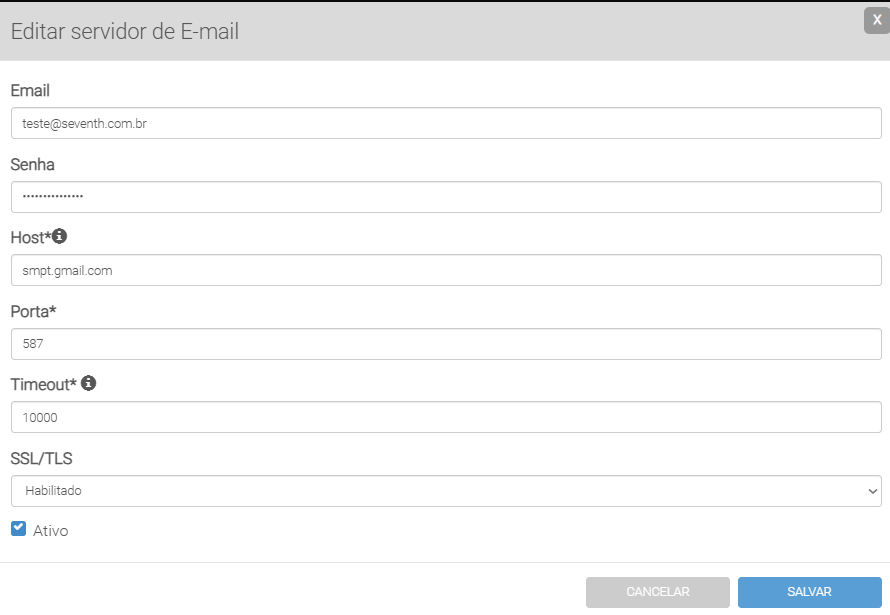Focus the Senha password field
The width and height of the screenshot is (890, 615).
445,197
